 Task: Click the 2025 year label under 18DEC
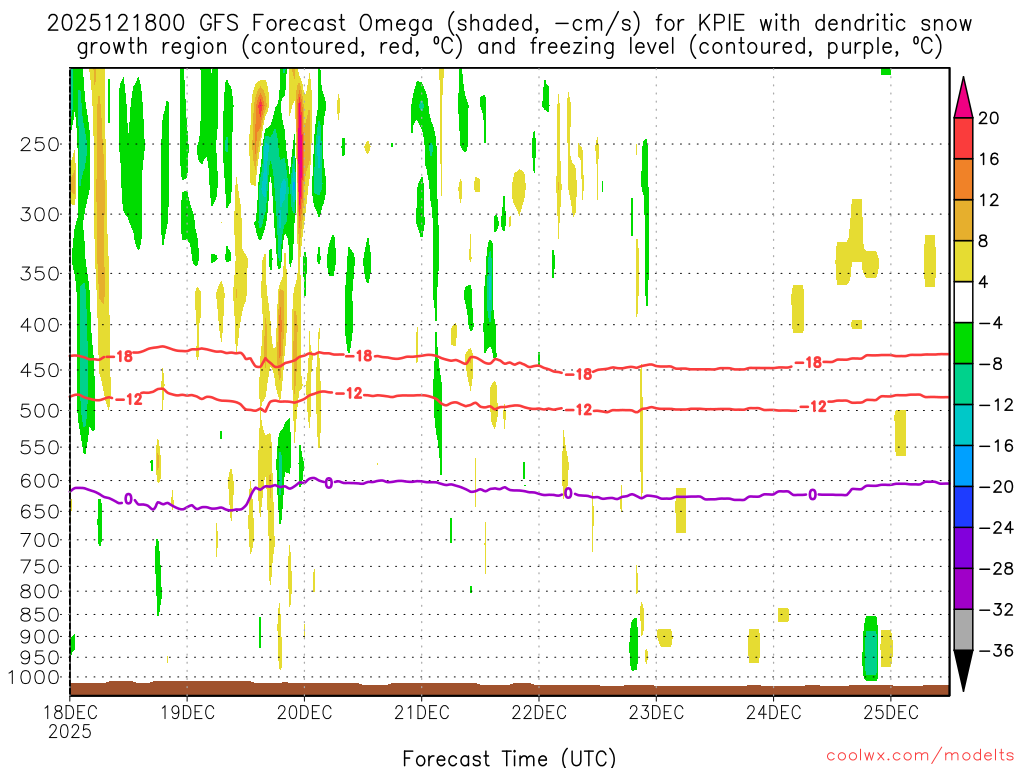point(70,731)
